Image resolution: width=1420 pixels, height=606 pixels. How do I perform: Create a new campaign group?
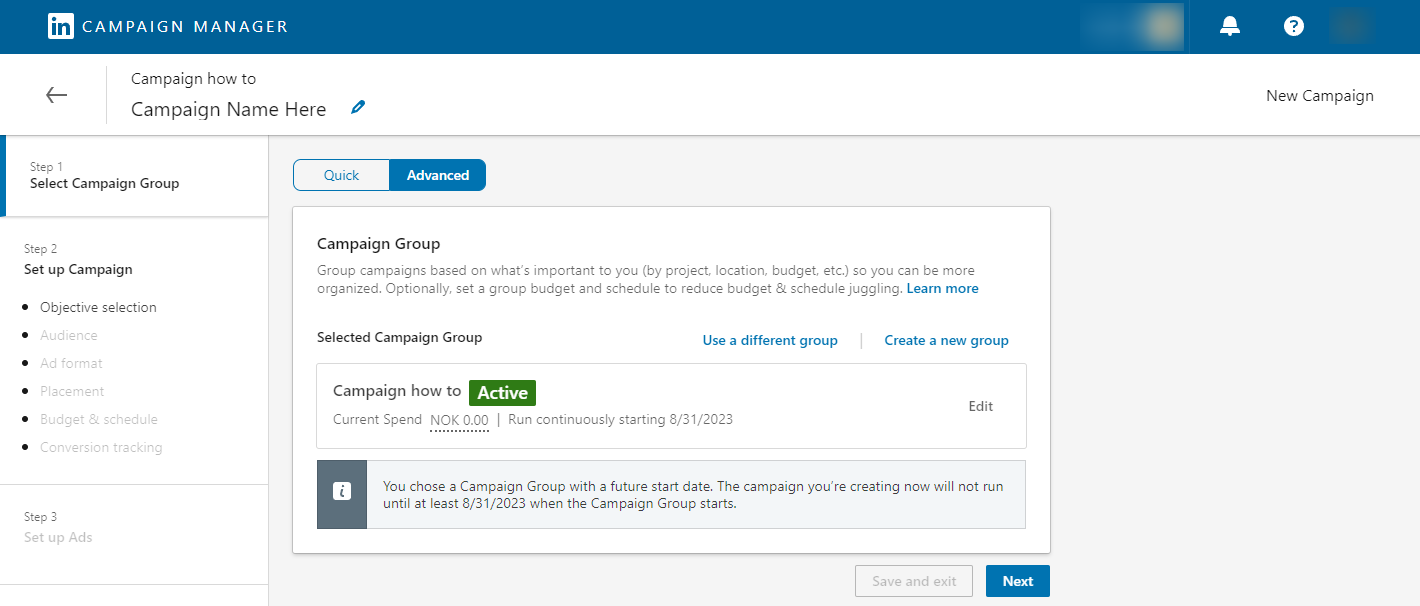(x=946, y=340)
